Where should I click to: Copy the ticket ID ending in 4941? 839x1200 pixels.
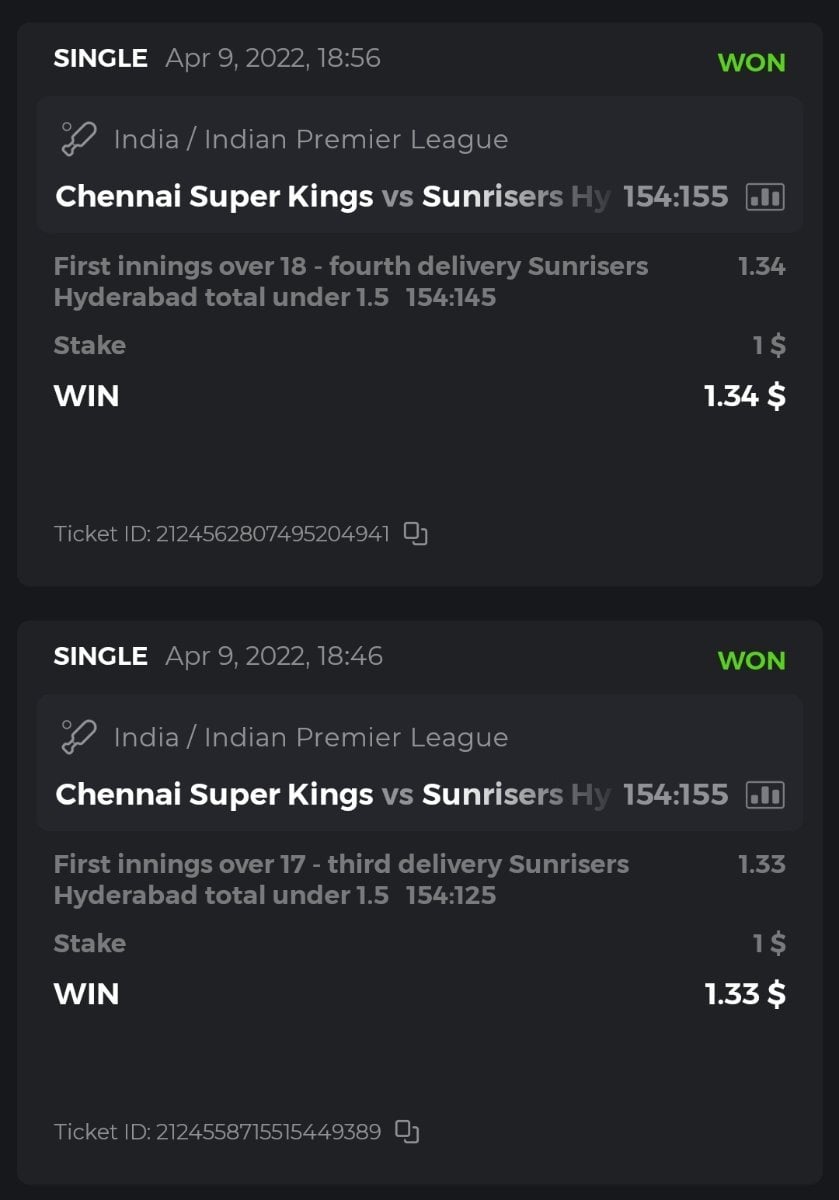pyautogui.click(x=415, y=534)
